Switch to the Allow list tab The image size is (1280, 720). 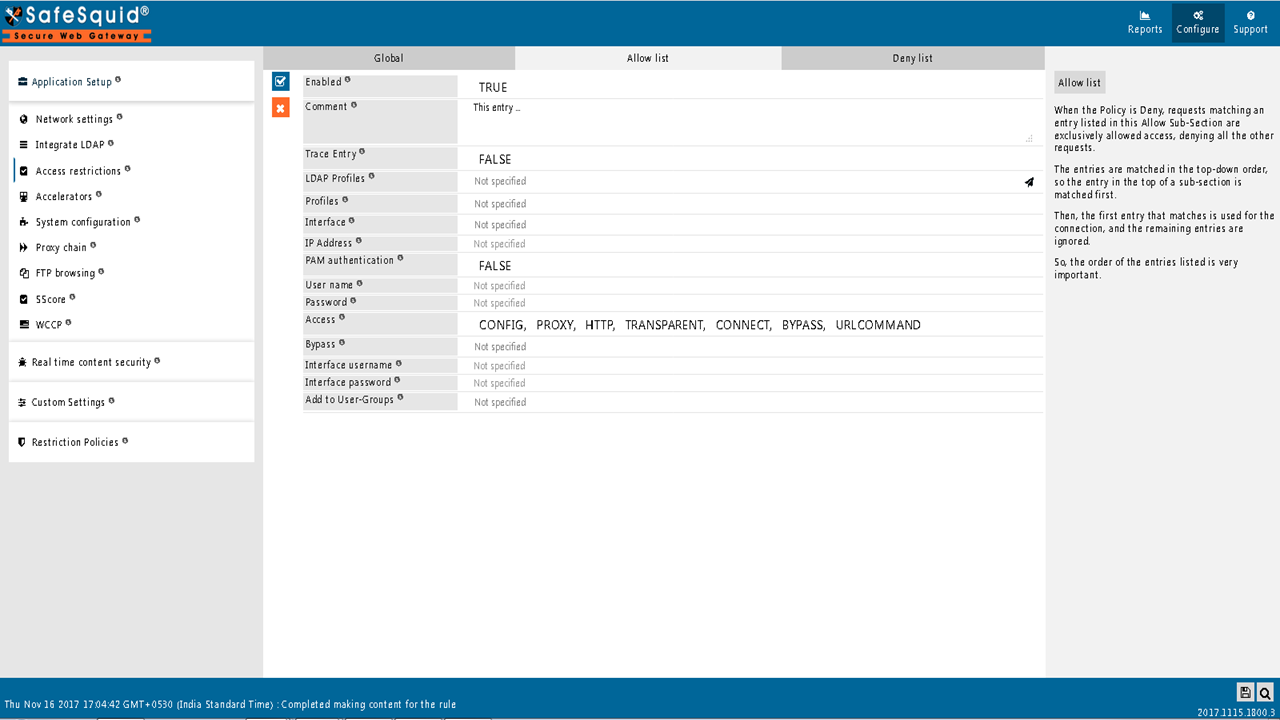pyautogui.click(x=648, y=58)
